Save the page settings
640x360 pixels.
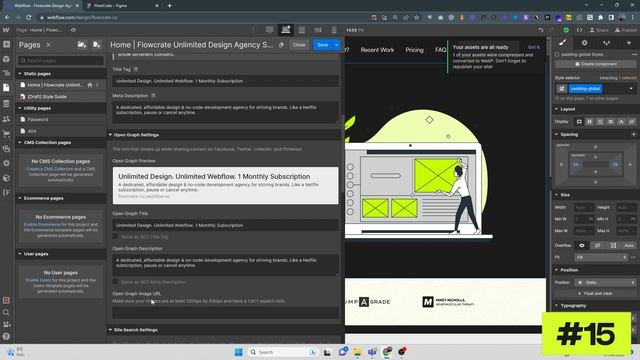(322, 45)
